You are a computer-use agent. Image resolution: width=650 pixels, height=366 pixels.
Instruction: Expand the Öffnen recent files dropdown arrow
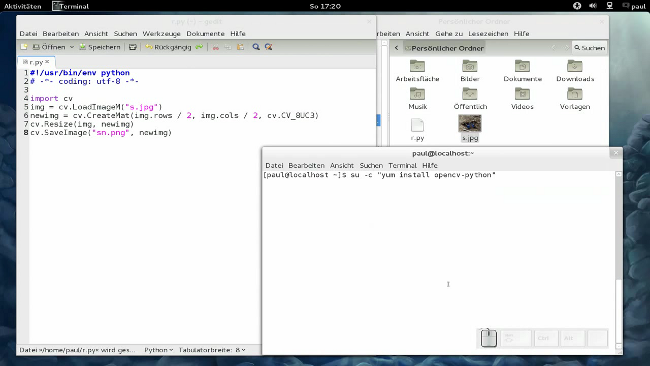(72, 47)
